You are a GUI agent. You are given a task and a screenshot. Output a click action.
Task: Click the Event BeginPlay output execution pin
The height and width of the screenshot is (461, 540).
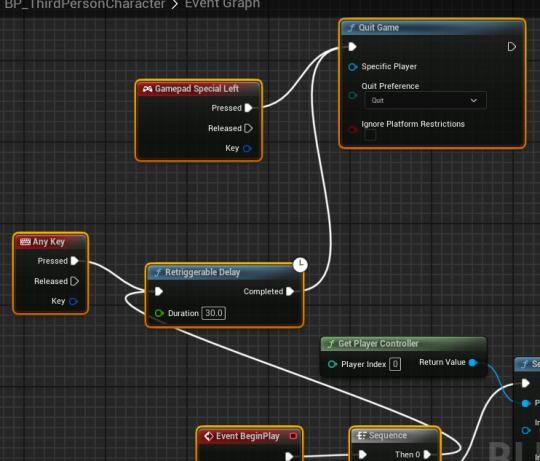[x=289, y=456]
